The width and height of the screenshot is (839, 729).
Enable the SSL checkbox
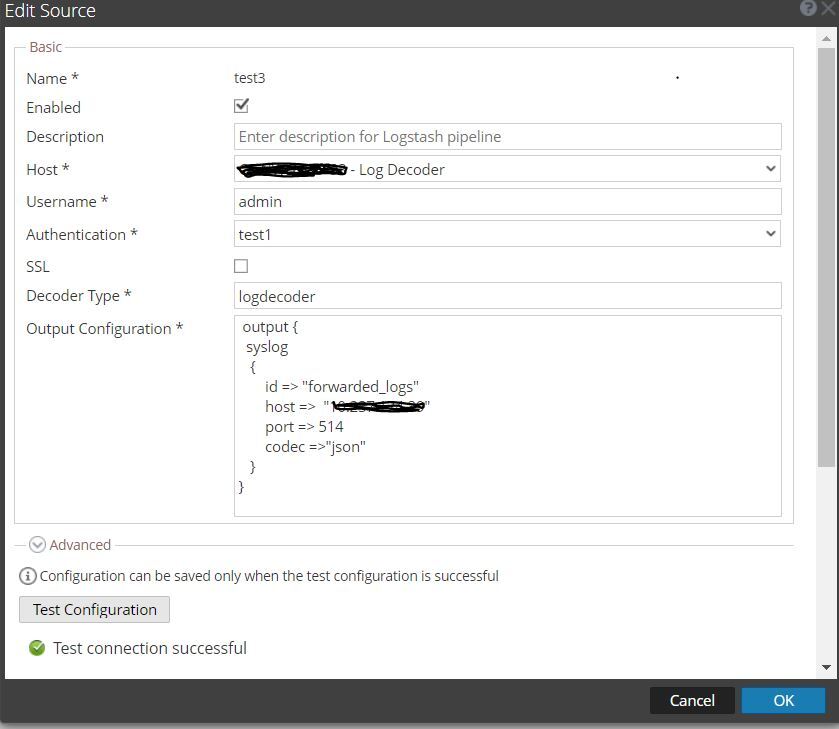pos(241,266)
